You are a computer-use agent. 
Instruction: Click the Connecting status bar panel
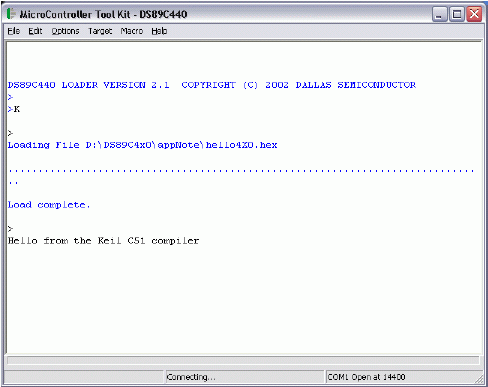(245, 377)
